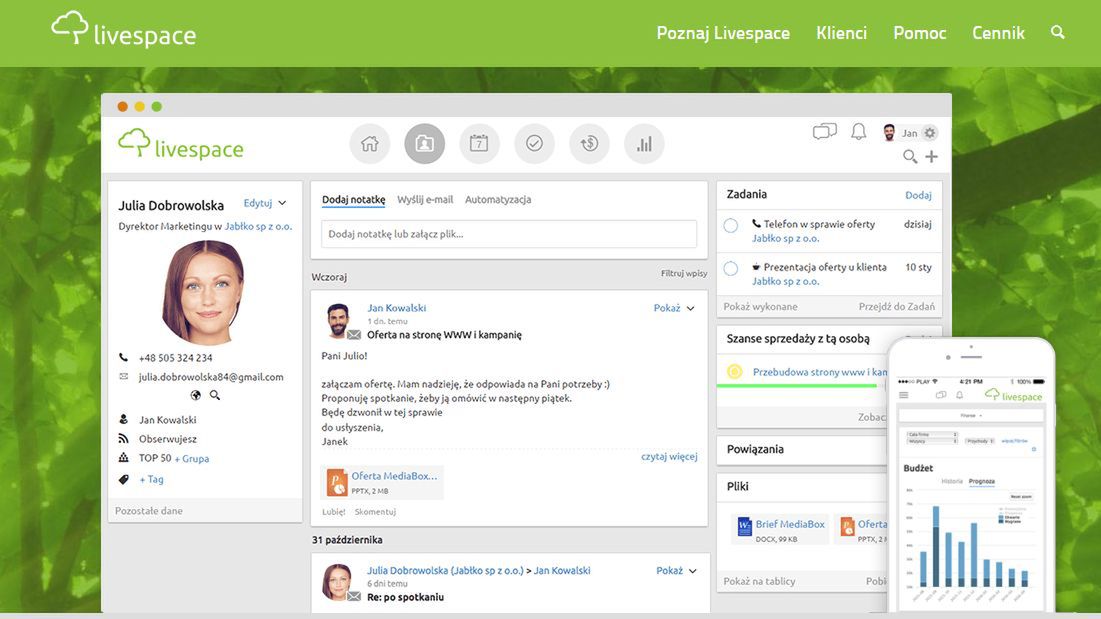Screen dimensions: 1101x619
Task: Mark Prezentacja oferty u klienta as done
Action: [729, 268]
